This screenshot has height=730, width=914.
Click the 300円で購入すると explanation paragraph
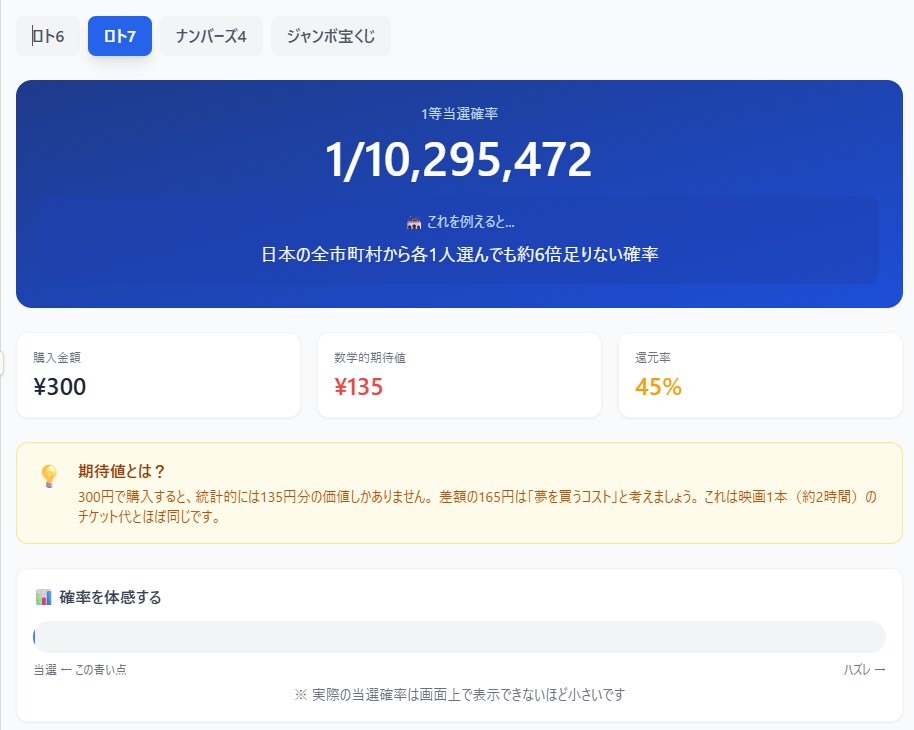coord(477,506)
